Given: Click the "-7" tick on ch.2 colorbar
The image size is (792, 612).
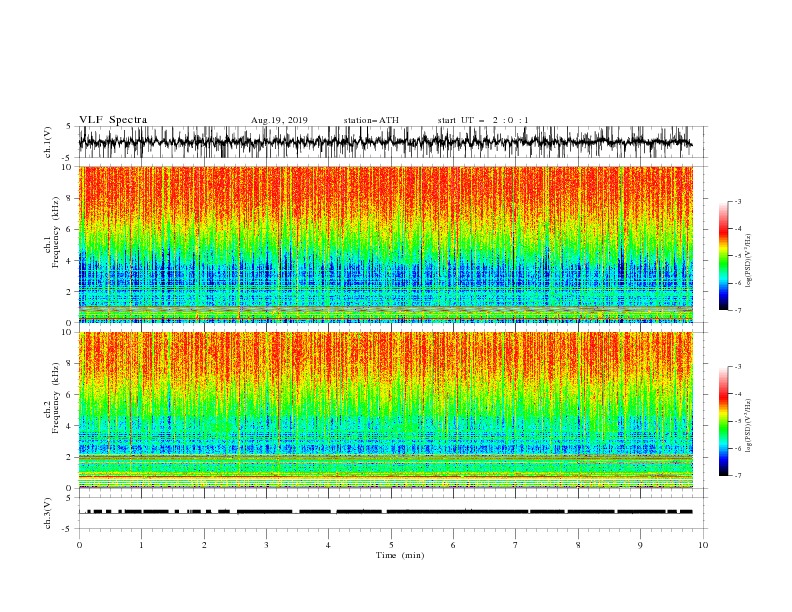Looking at the screenshot, I should pyautogui.click(x=737, y=475).
